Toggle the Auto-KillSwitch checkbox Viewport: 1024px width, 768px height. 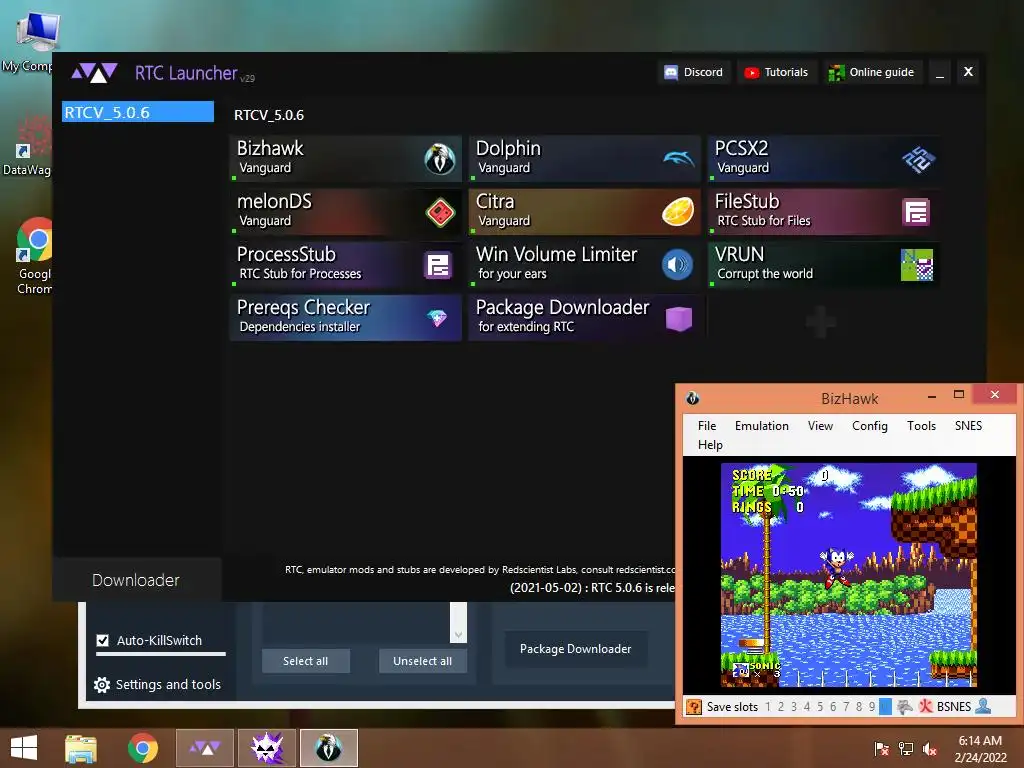[103, 640]
